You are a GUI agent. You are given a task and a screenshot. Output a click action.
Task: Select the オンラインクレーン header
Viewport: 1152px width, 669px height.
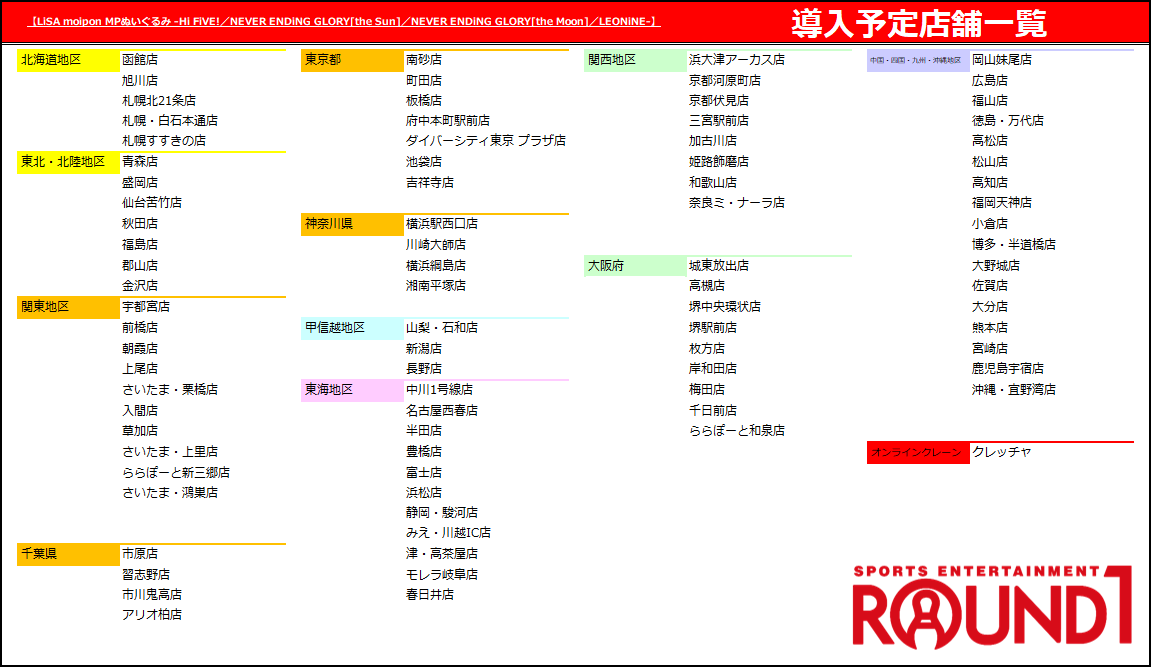coord(918,453)
